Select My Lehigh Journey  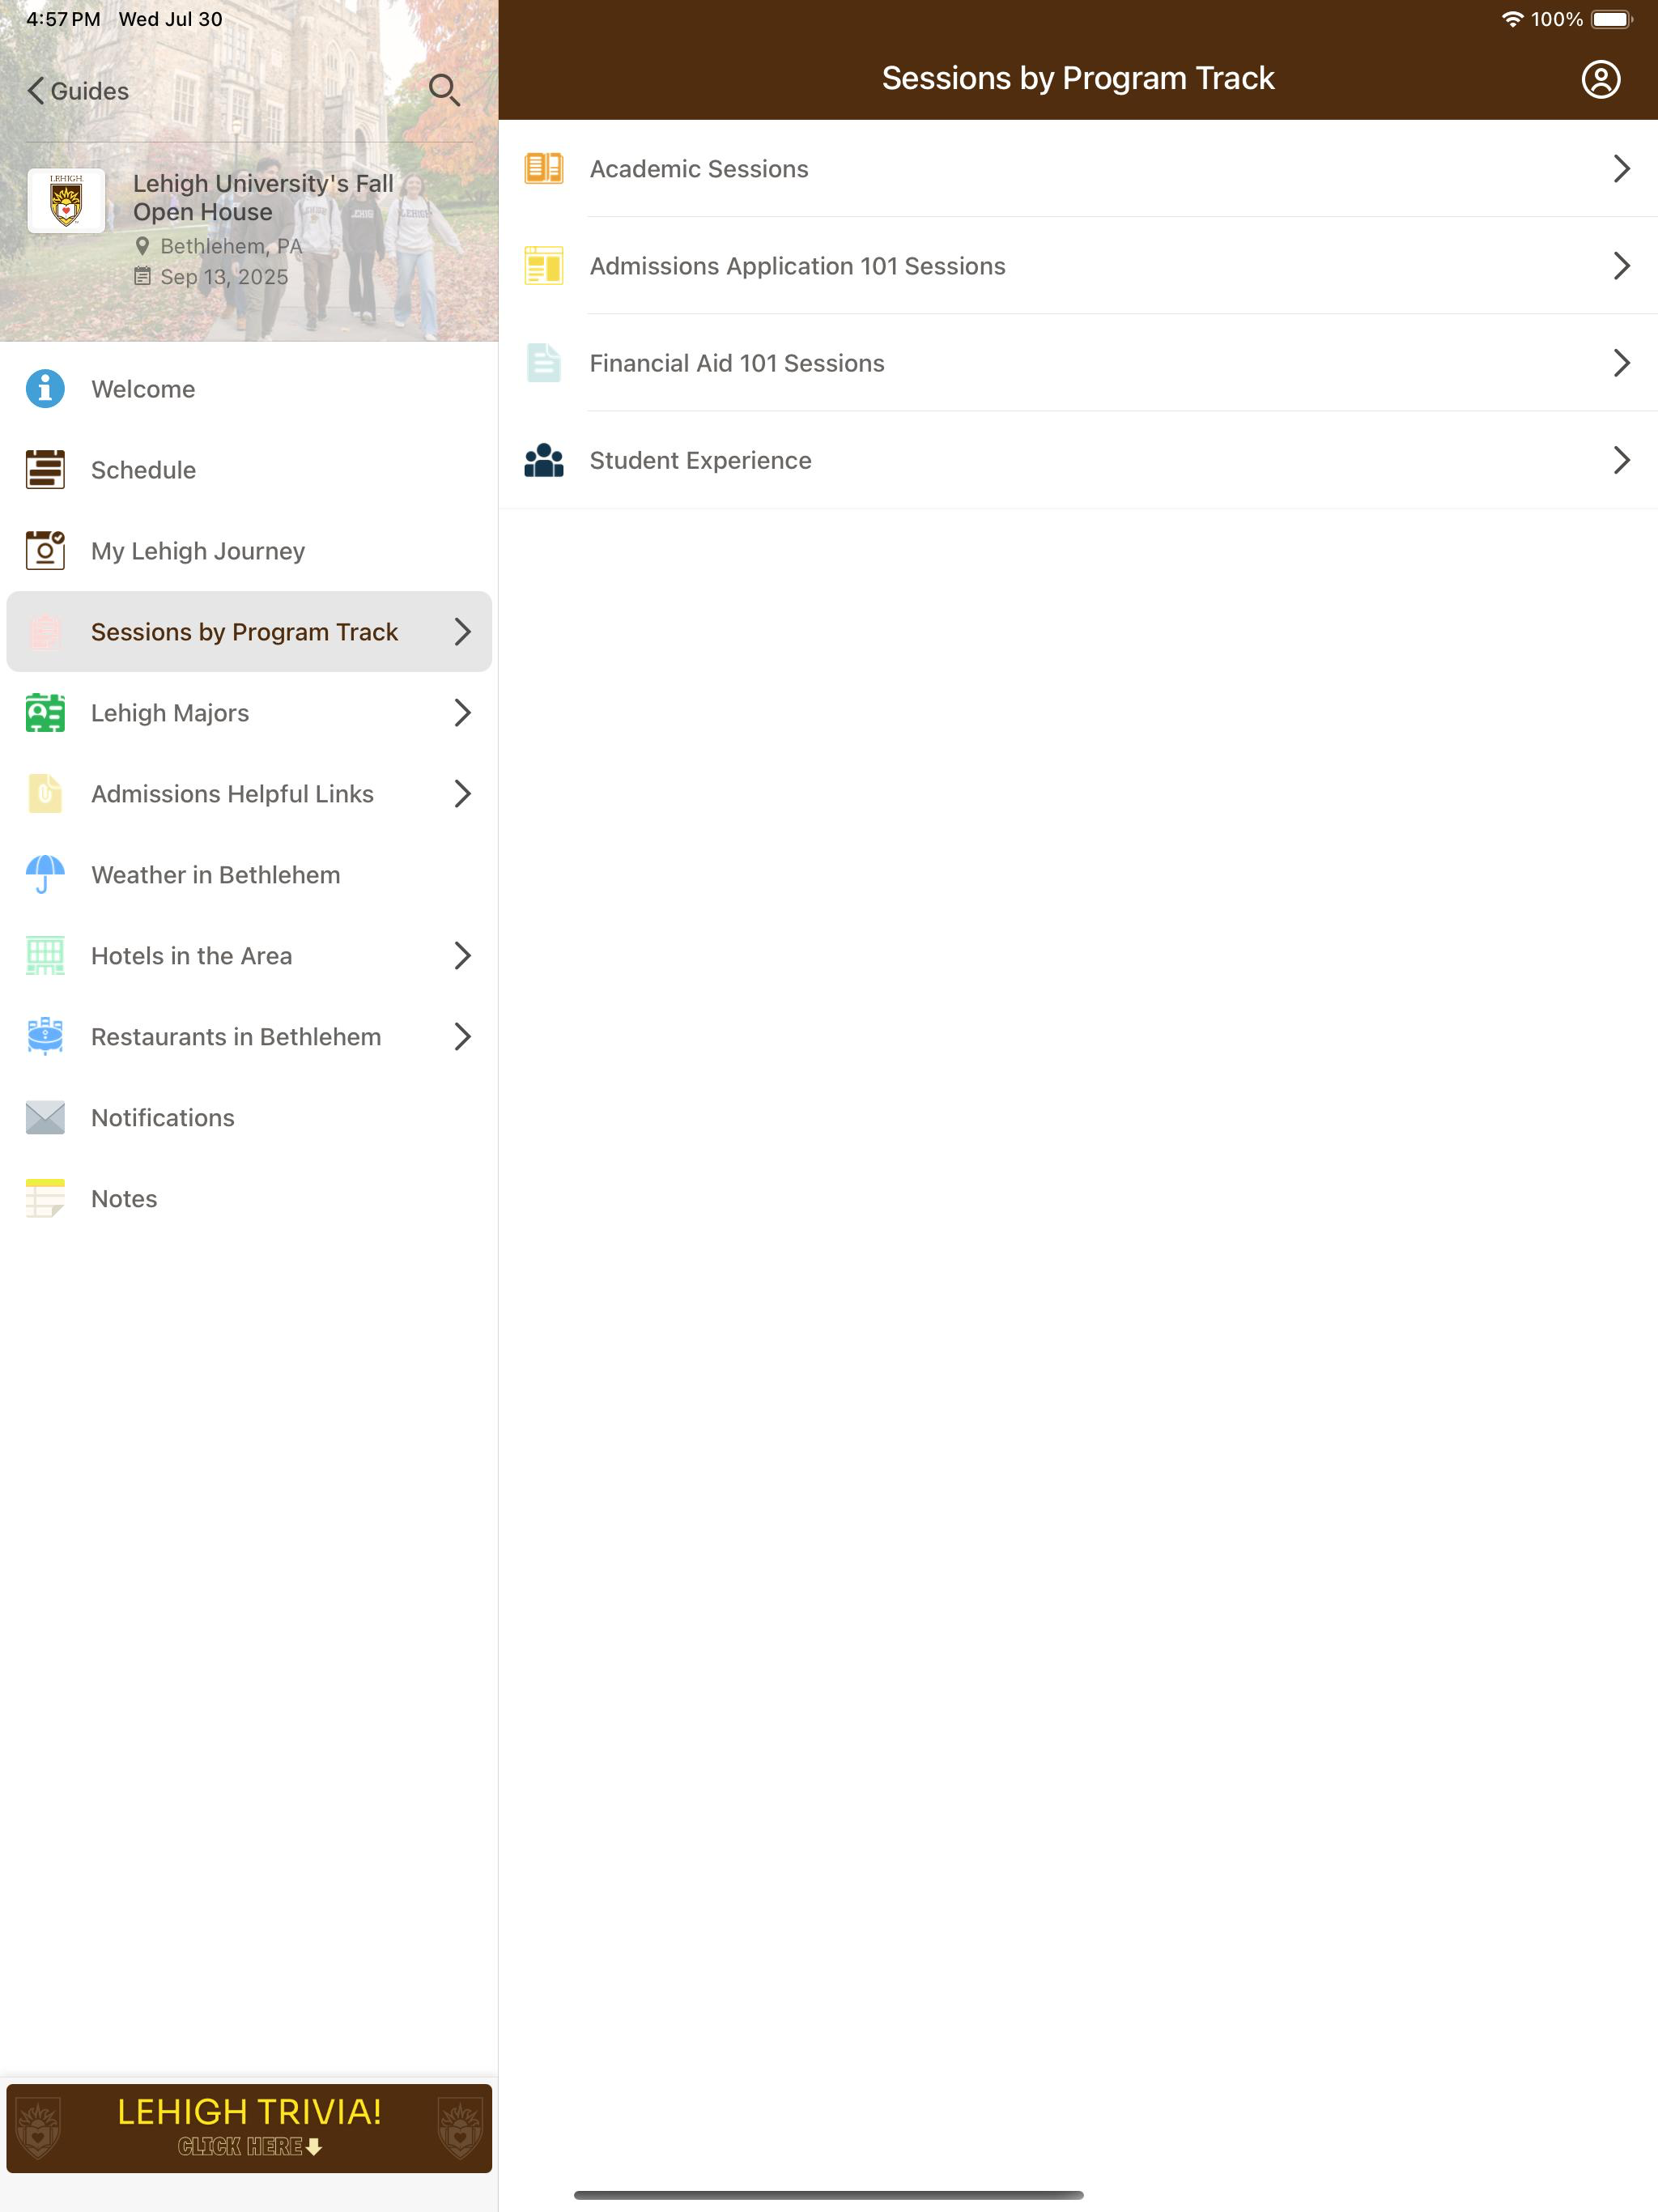pyautogui.click(x=249, y=551)
